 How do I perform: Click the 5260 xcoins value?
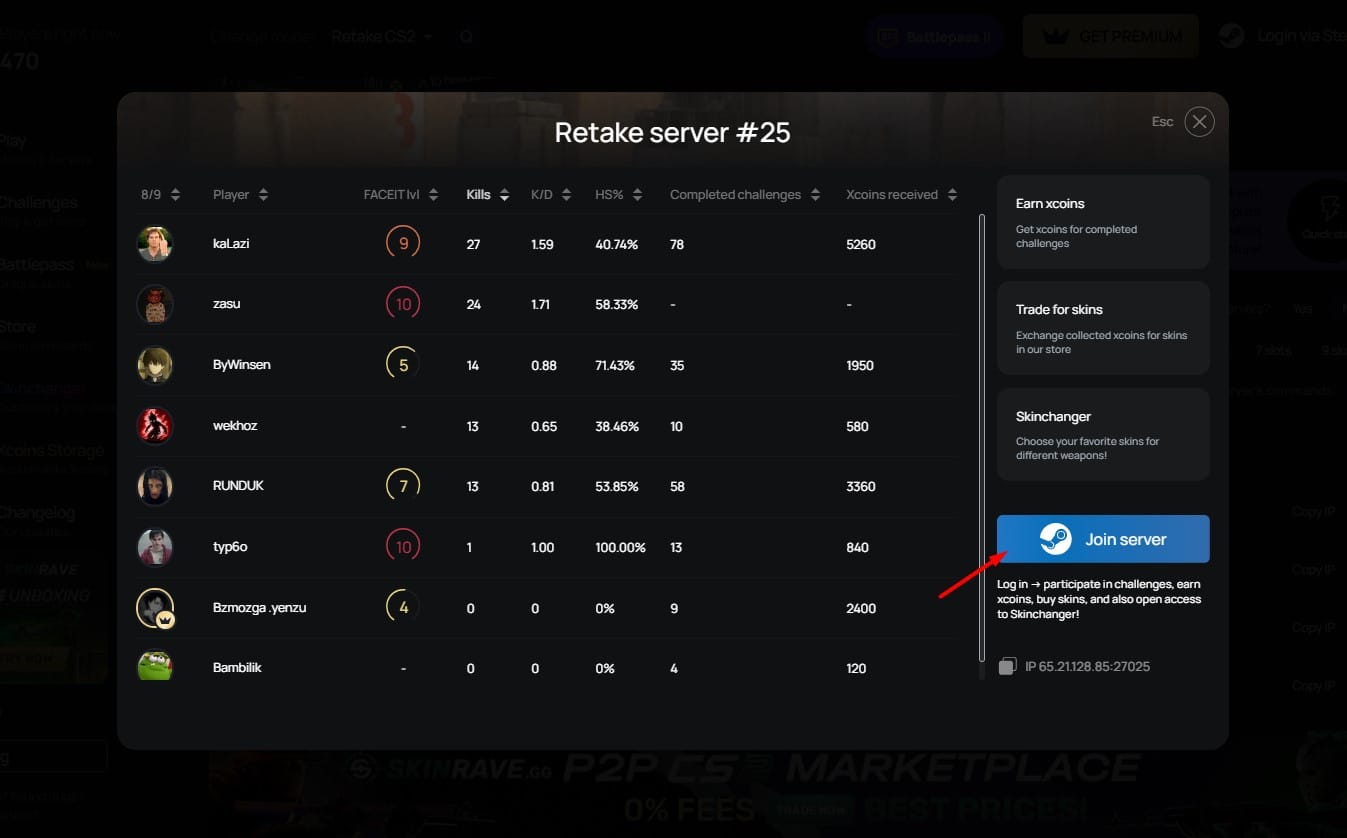pos(861,244)
